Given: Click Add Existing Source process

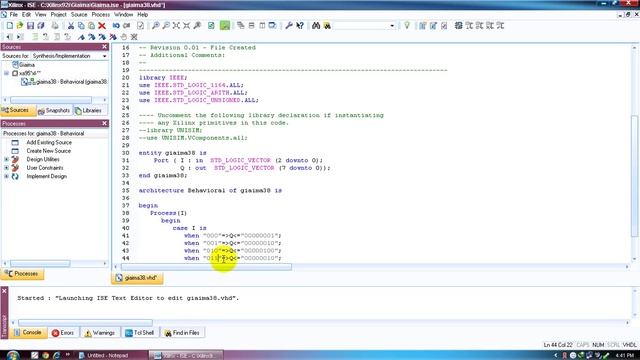Looking at the screenshot, I should coord(49,142).
